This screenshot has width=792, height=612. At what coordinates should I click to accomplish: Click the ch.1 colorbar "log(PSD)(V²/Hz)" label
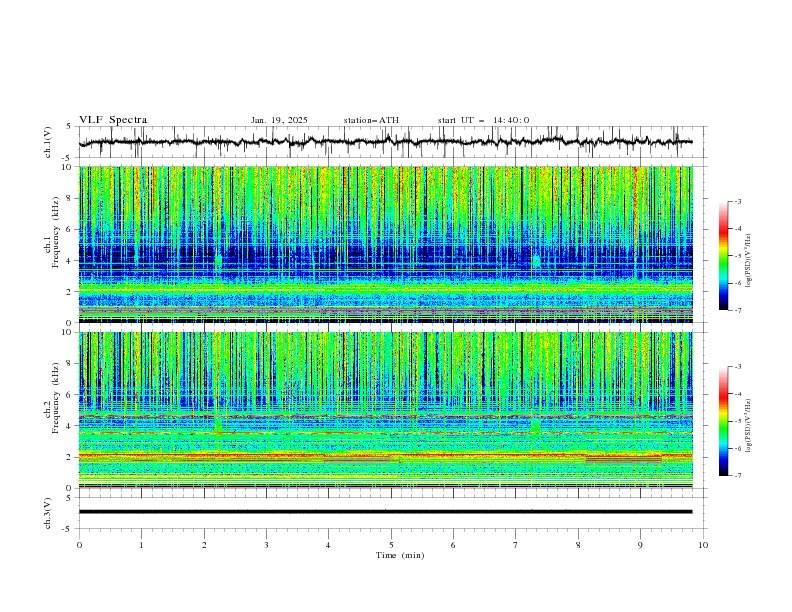coord(748,261)
